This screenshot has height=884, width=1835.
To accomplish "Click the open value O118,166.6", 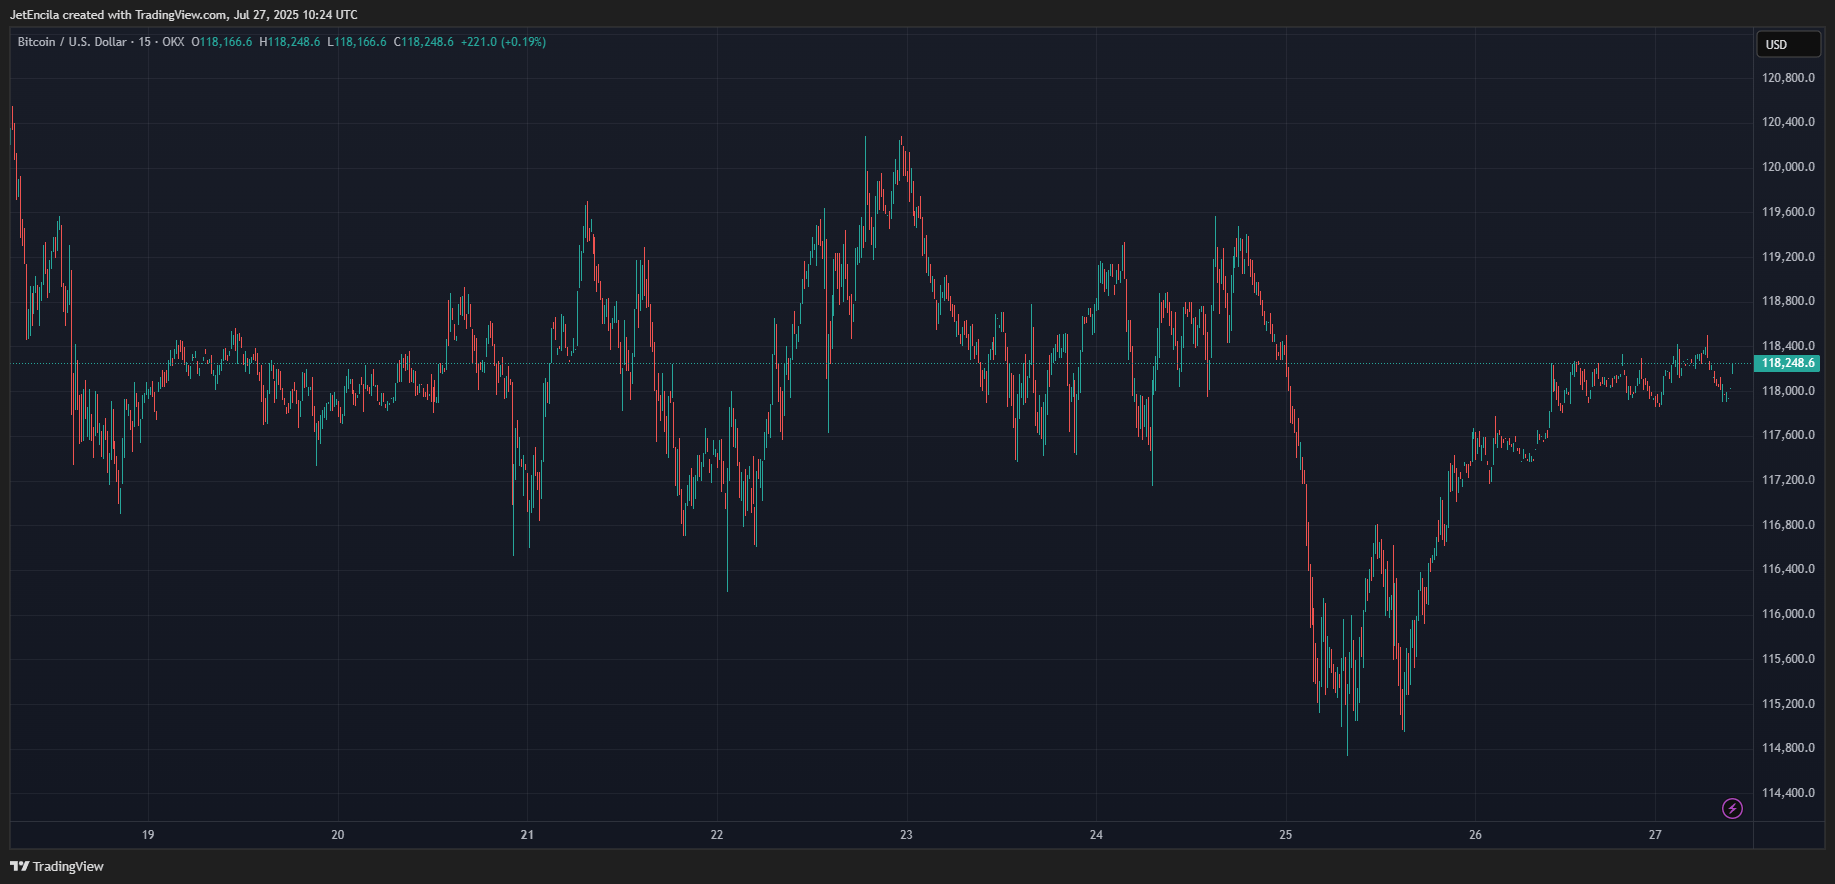I will click(222, 42).
